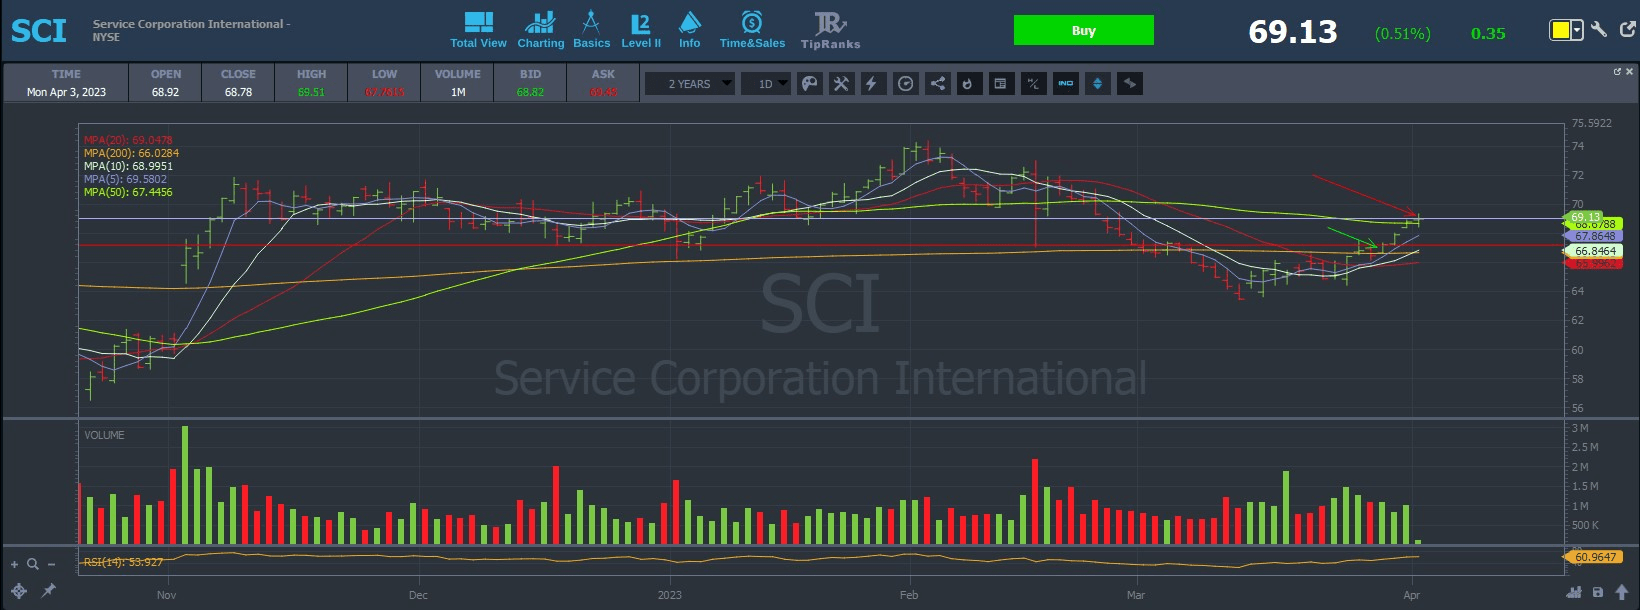Click Service Corporation International company name
The image size is (1640, 610).
pos(188,24)
